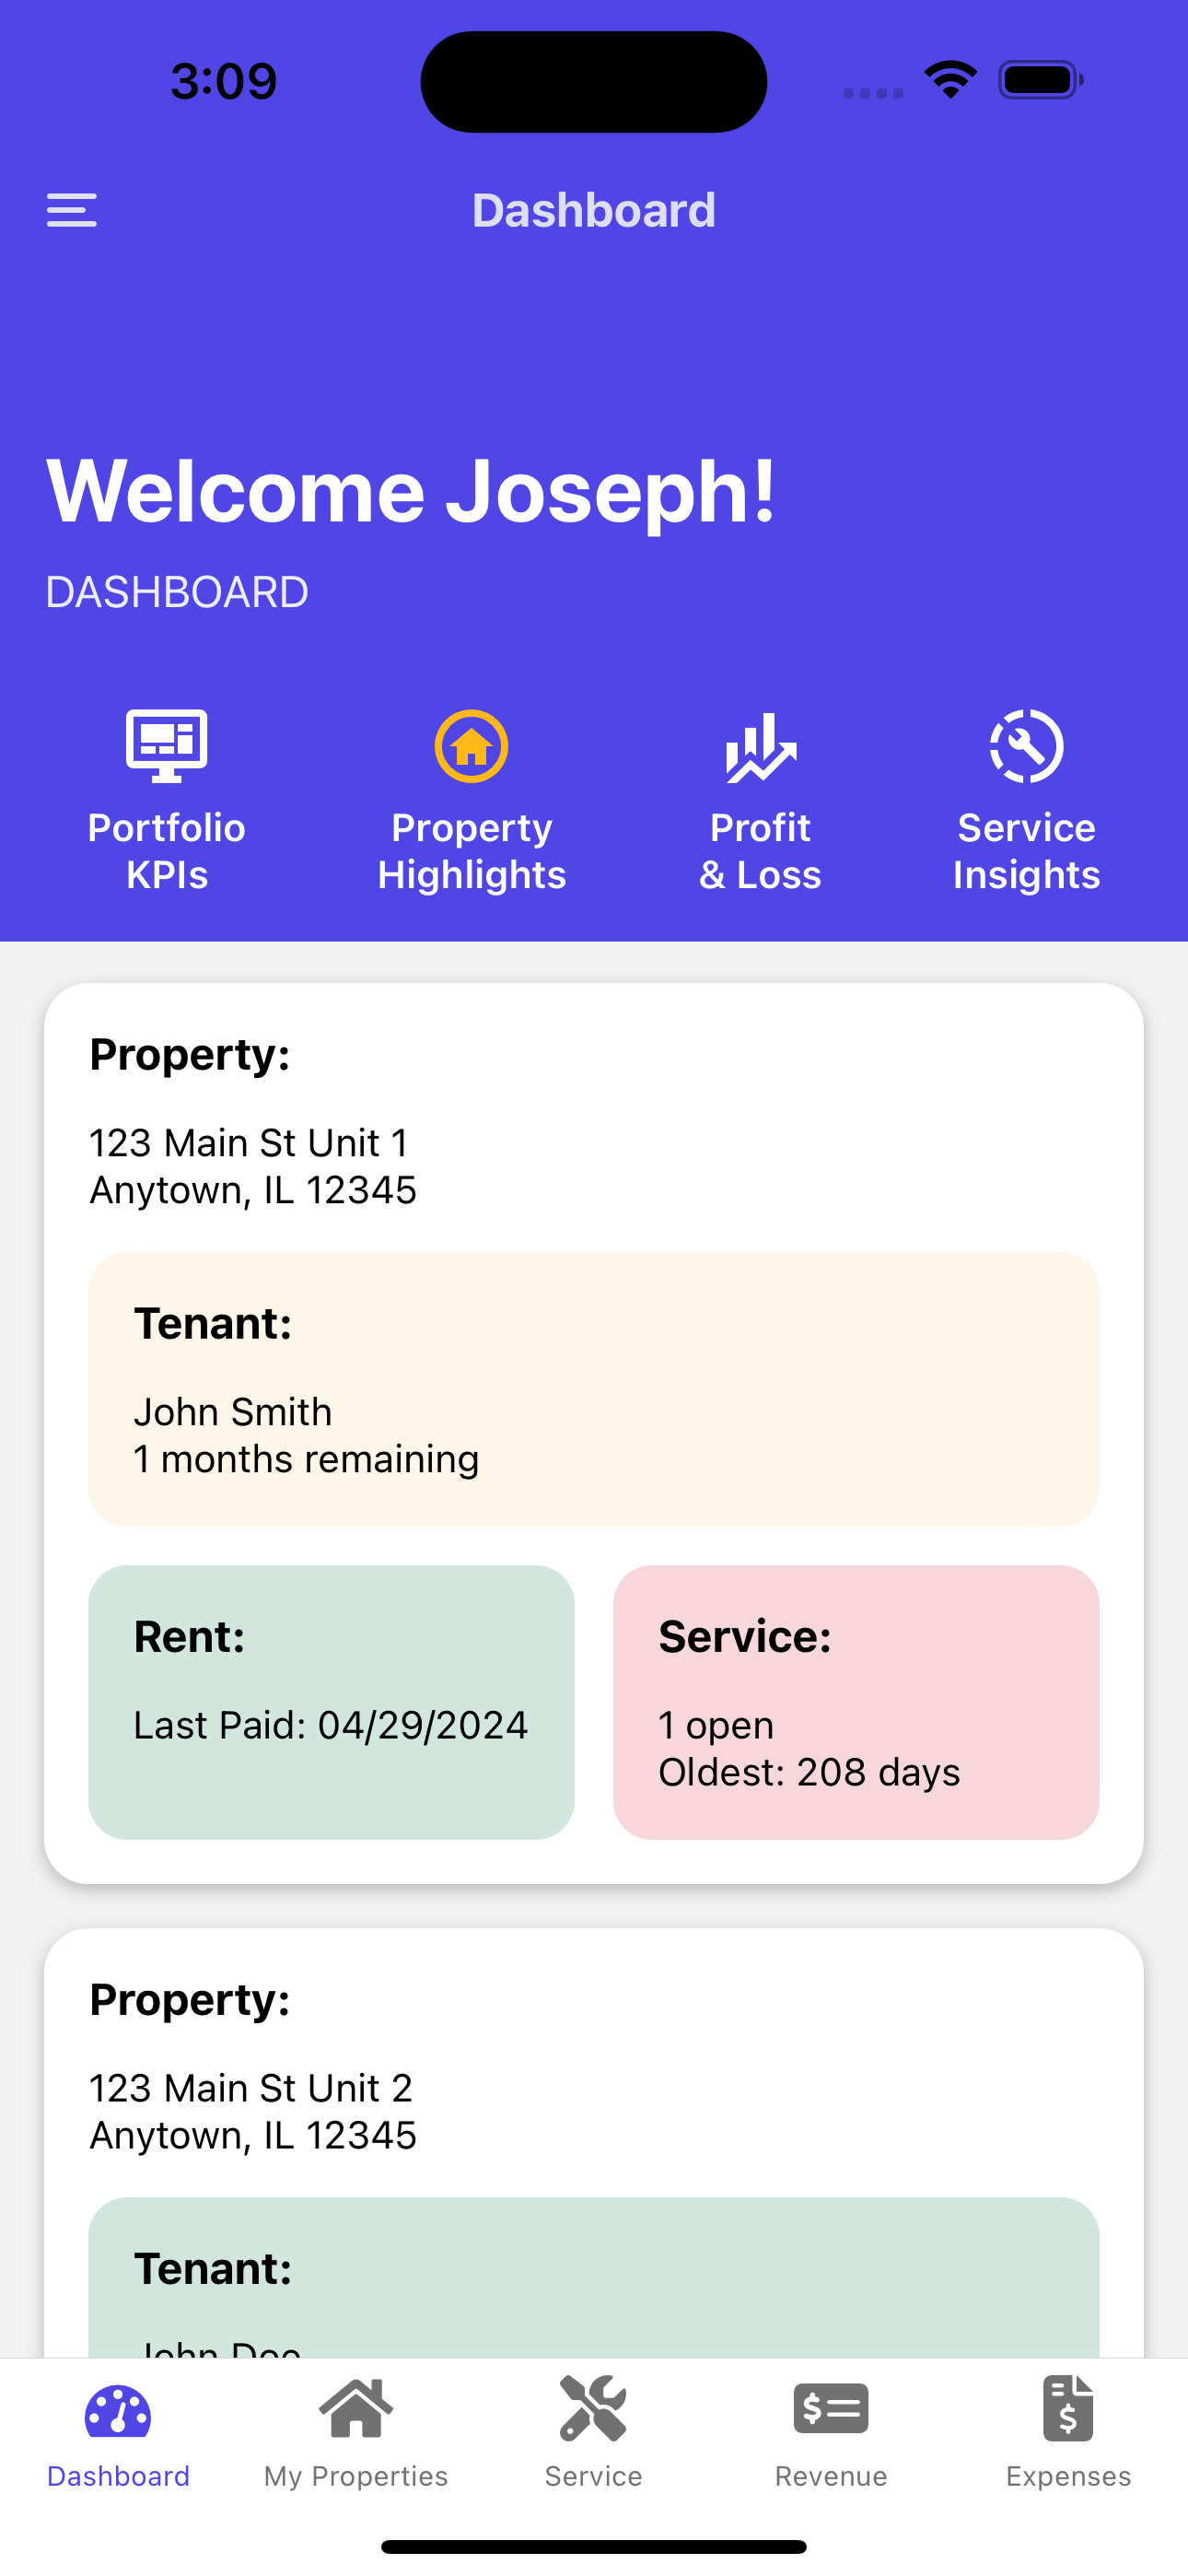This screenshot has height=2576, width=1188.
Task: Tap the Dashboard title in header
Action: (x=593, y=210)
